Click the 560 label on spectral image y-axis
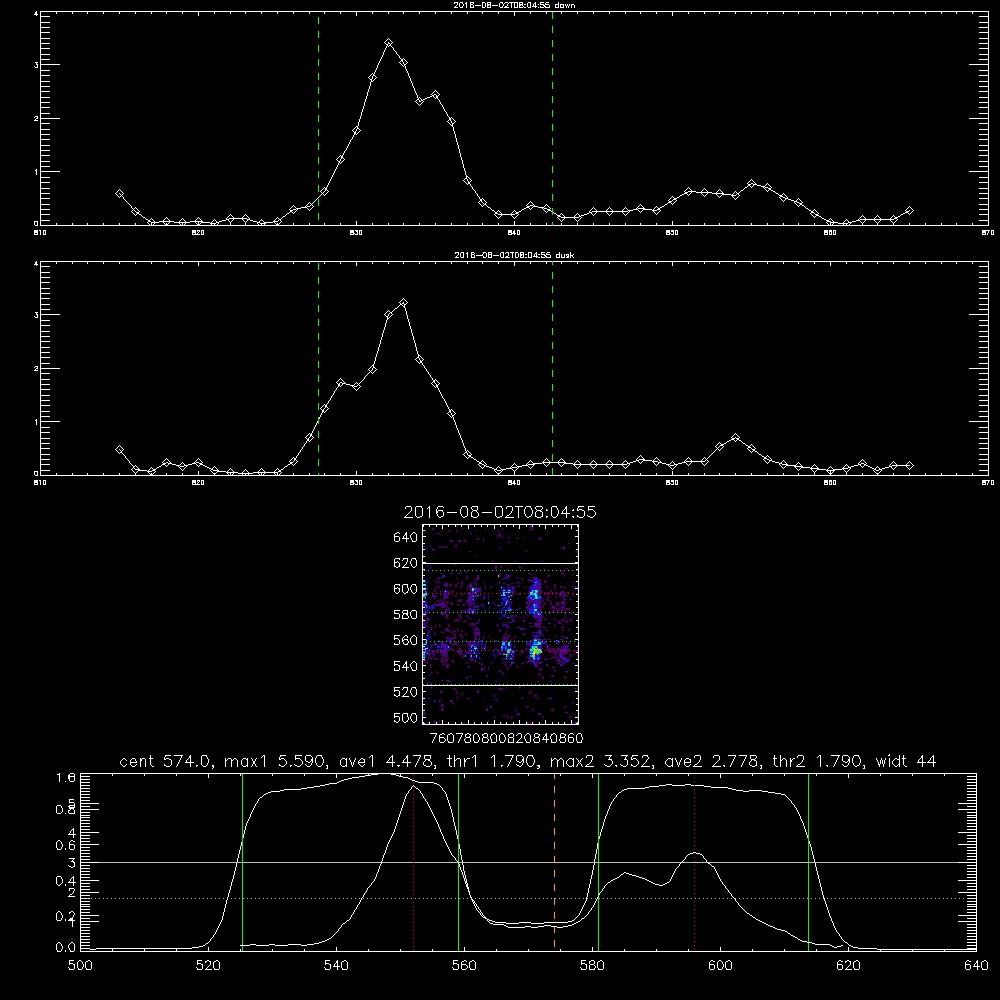Viewport: 1000px width, 1000px height. pyautogui.click(x=405, y=640)
